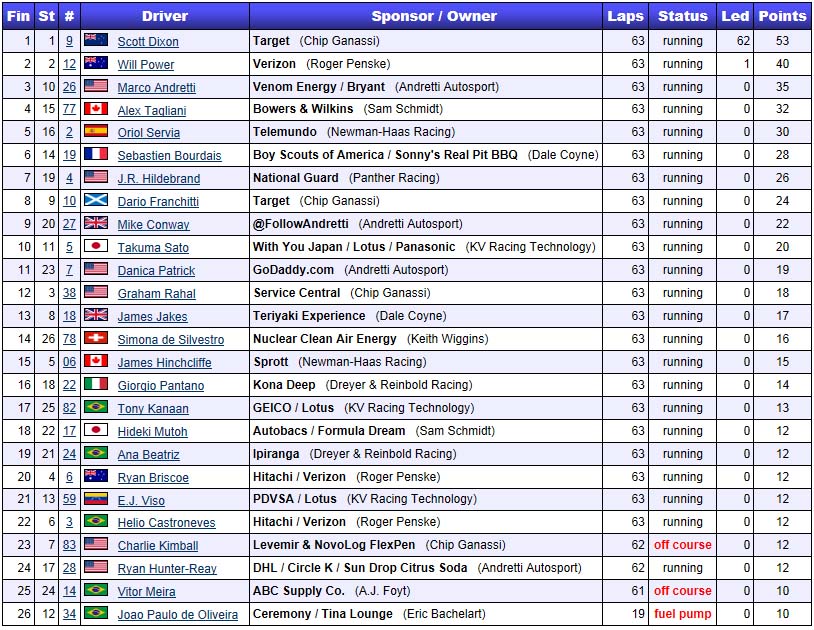Click car number 83 link for Charlie Kimball

(x=69, y=545)
